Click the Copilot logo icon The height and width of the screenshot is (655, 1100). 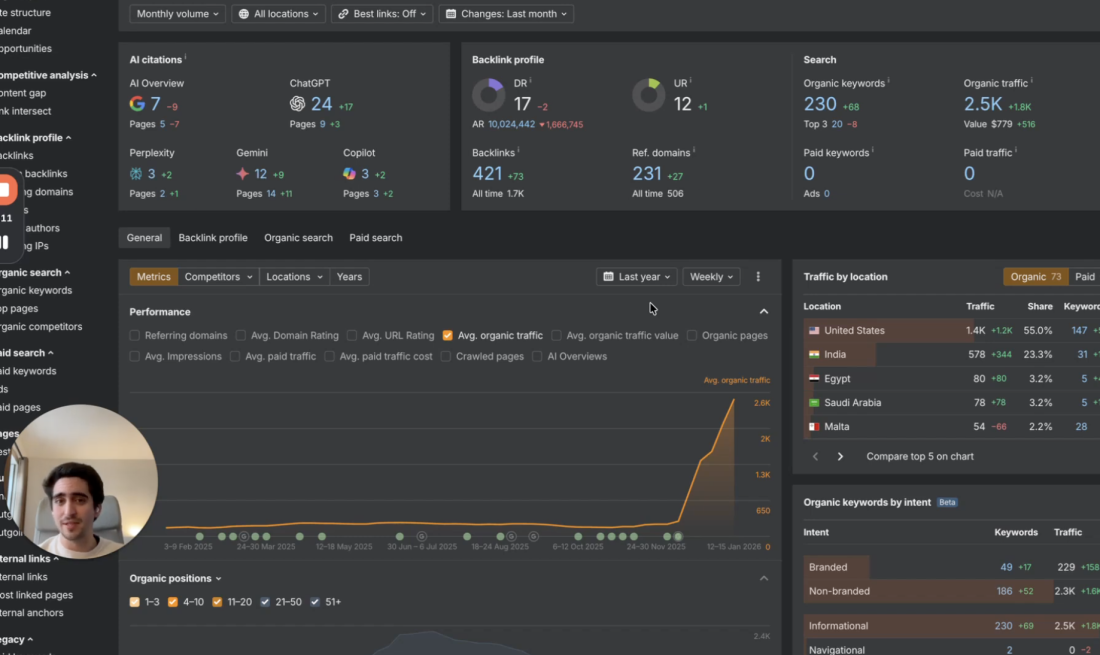point(349,174)
